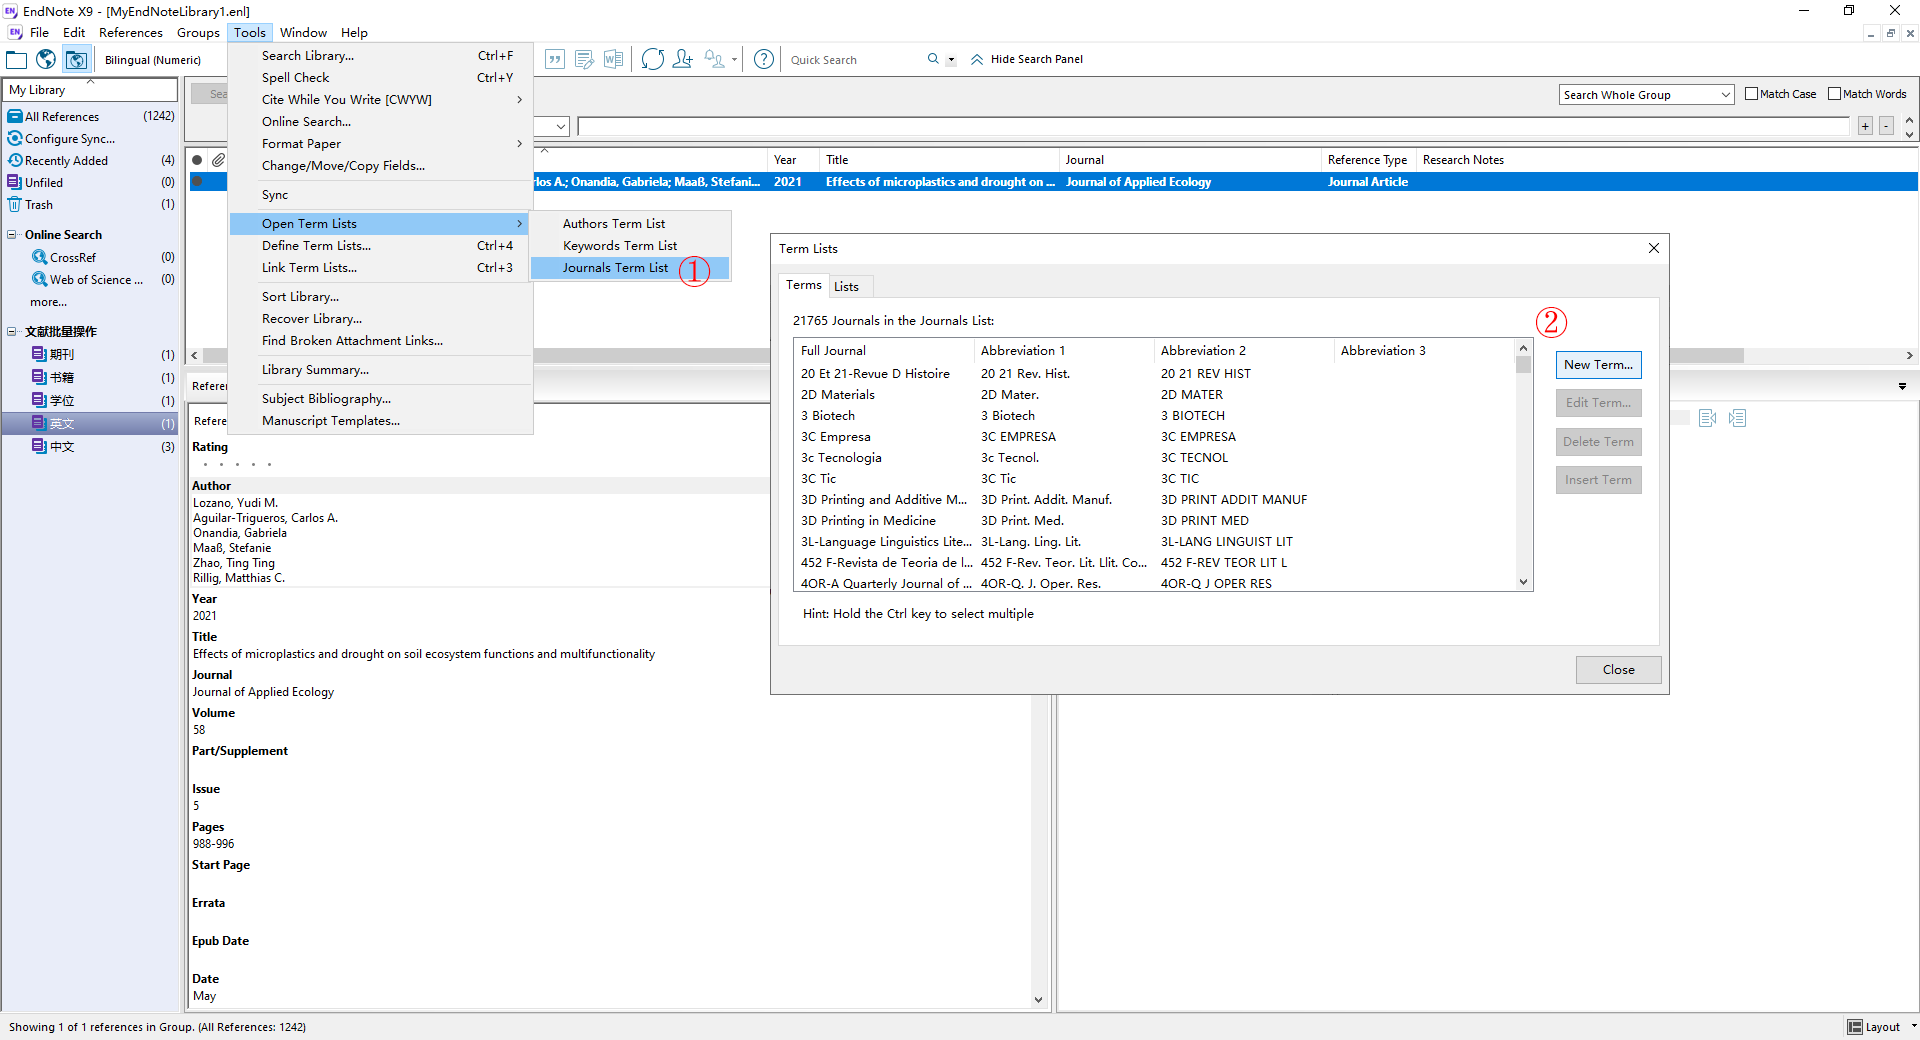Select the Local Library Mode folder icon
Image resolution: width=1920 pixels, height=1040 pixels.
(x=17, y=60)
